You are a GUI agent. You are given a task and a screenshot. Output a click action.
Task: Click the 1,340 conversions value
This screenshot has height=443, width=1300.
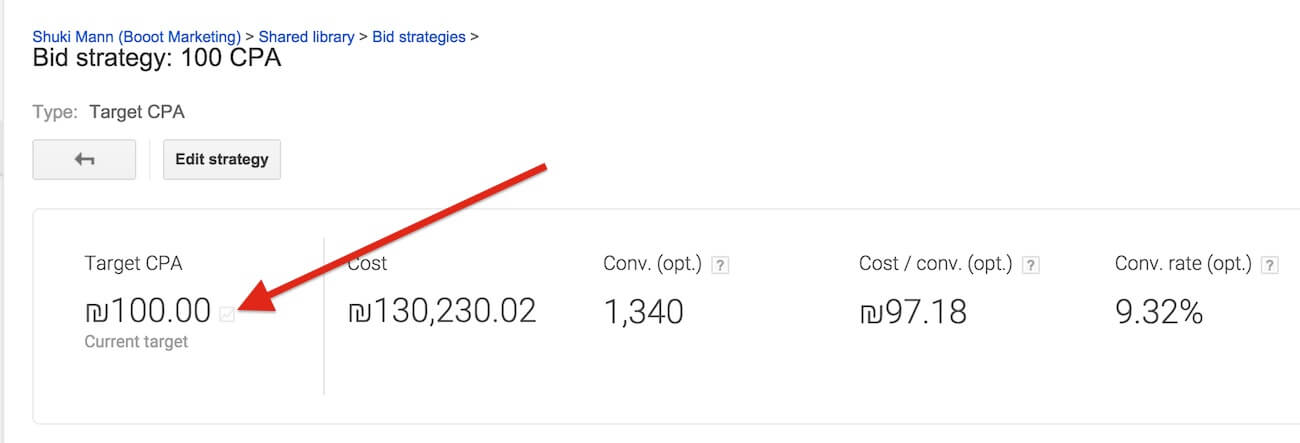tap(643, 311)
